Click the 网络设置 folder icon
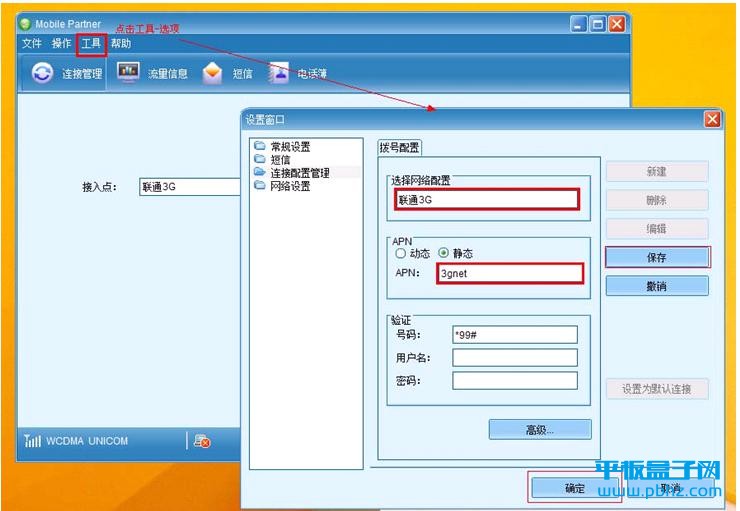This screenshot has width=740, height=511. coord(260,185)
